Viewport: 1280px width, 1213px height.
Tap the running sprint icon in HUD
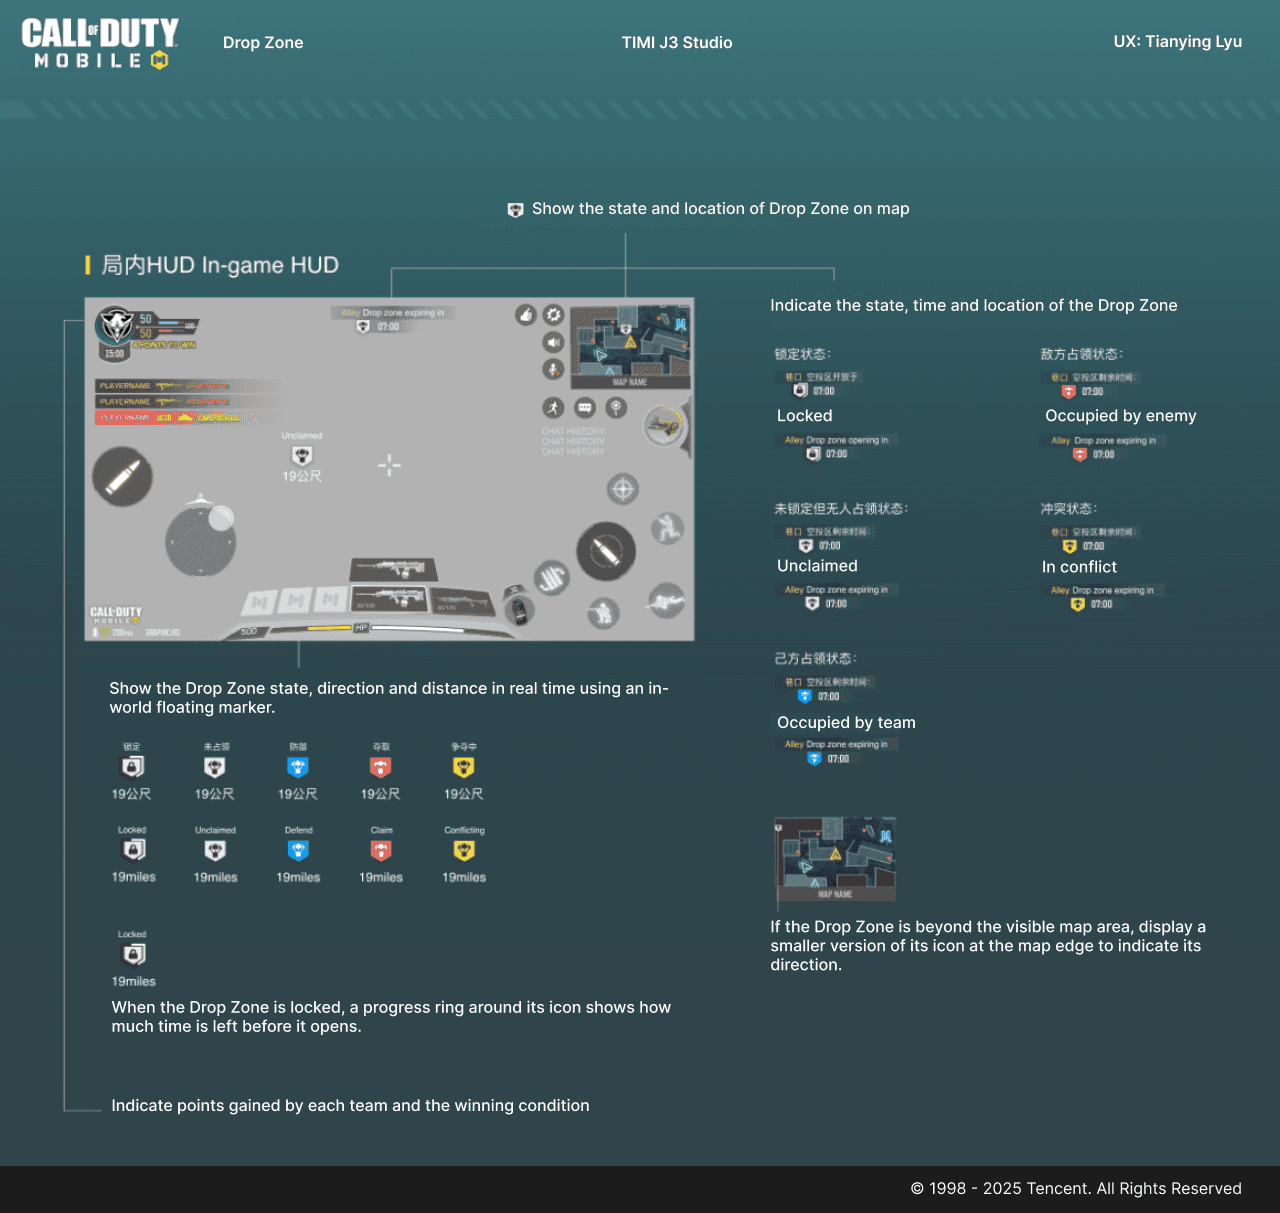553,407
